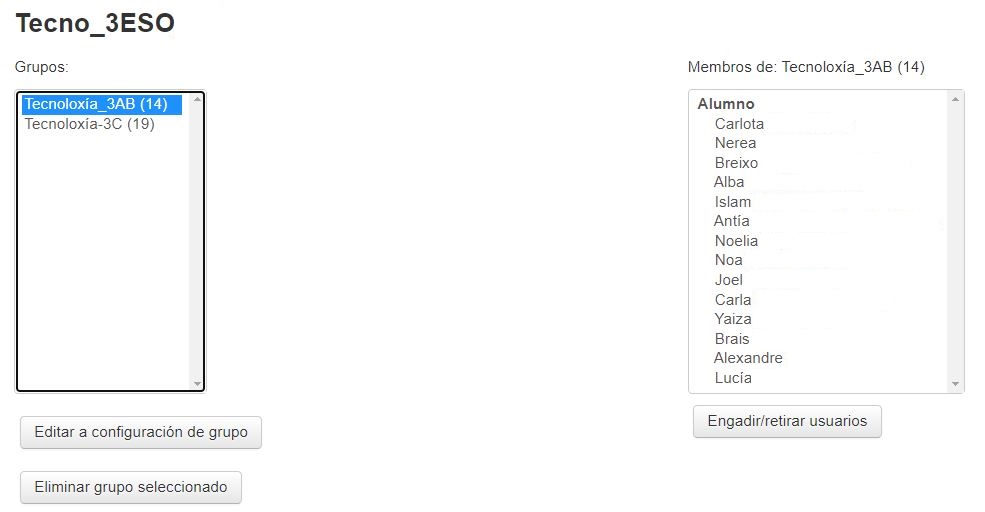Select member Nerea in the list

(x=735, y=143)
